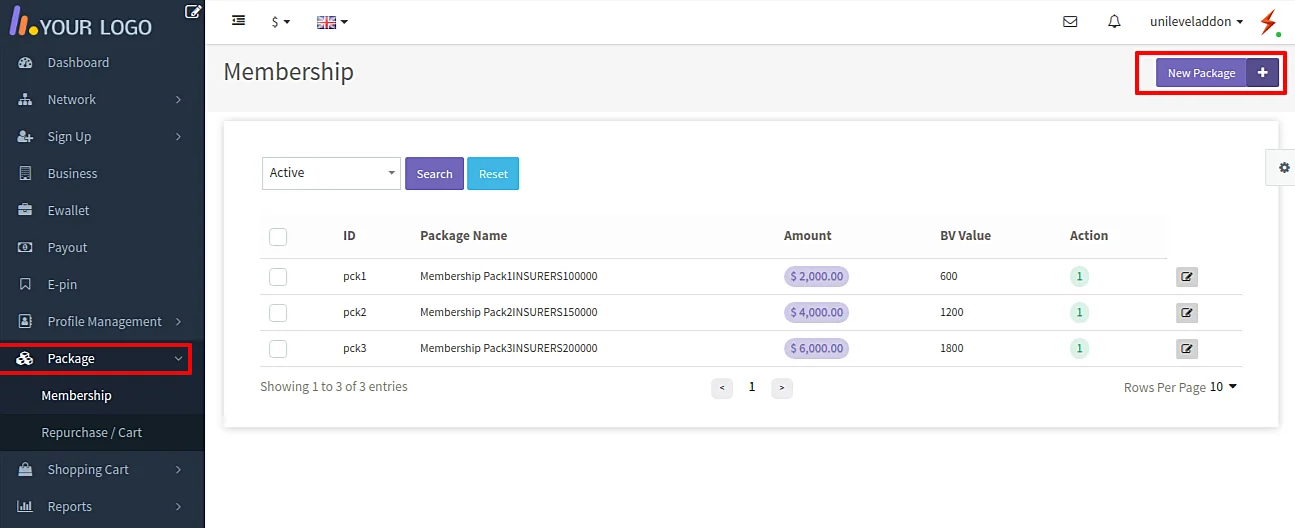Expand the Reports menu chevron
This screenshot has height=528, width=1295.
click(178, 507)
